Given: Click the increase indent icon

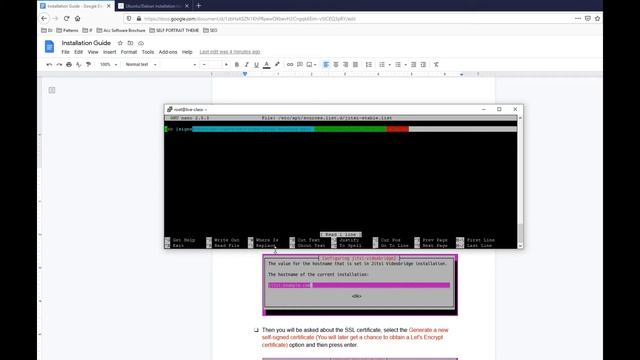Looking at the screenshot, I should (x=423, y=64).
